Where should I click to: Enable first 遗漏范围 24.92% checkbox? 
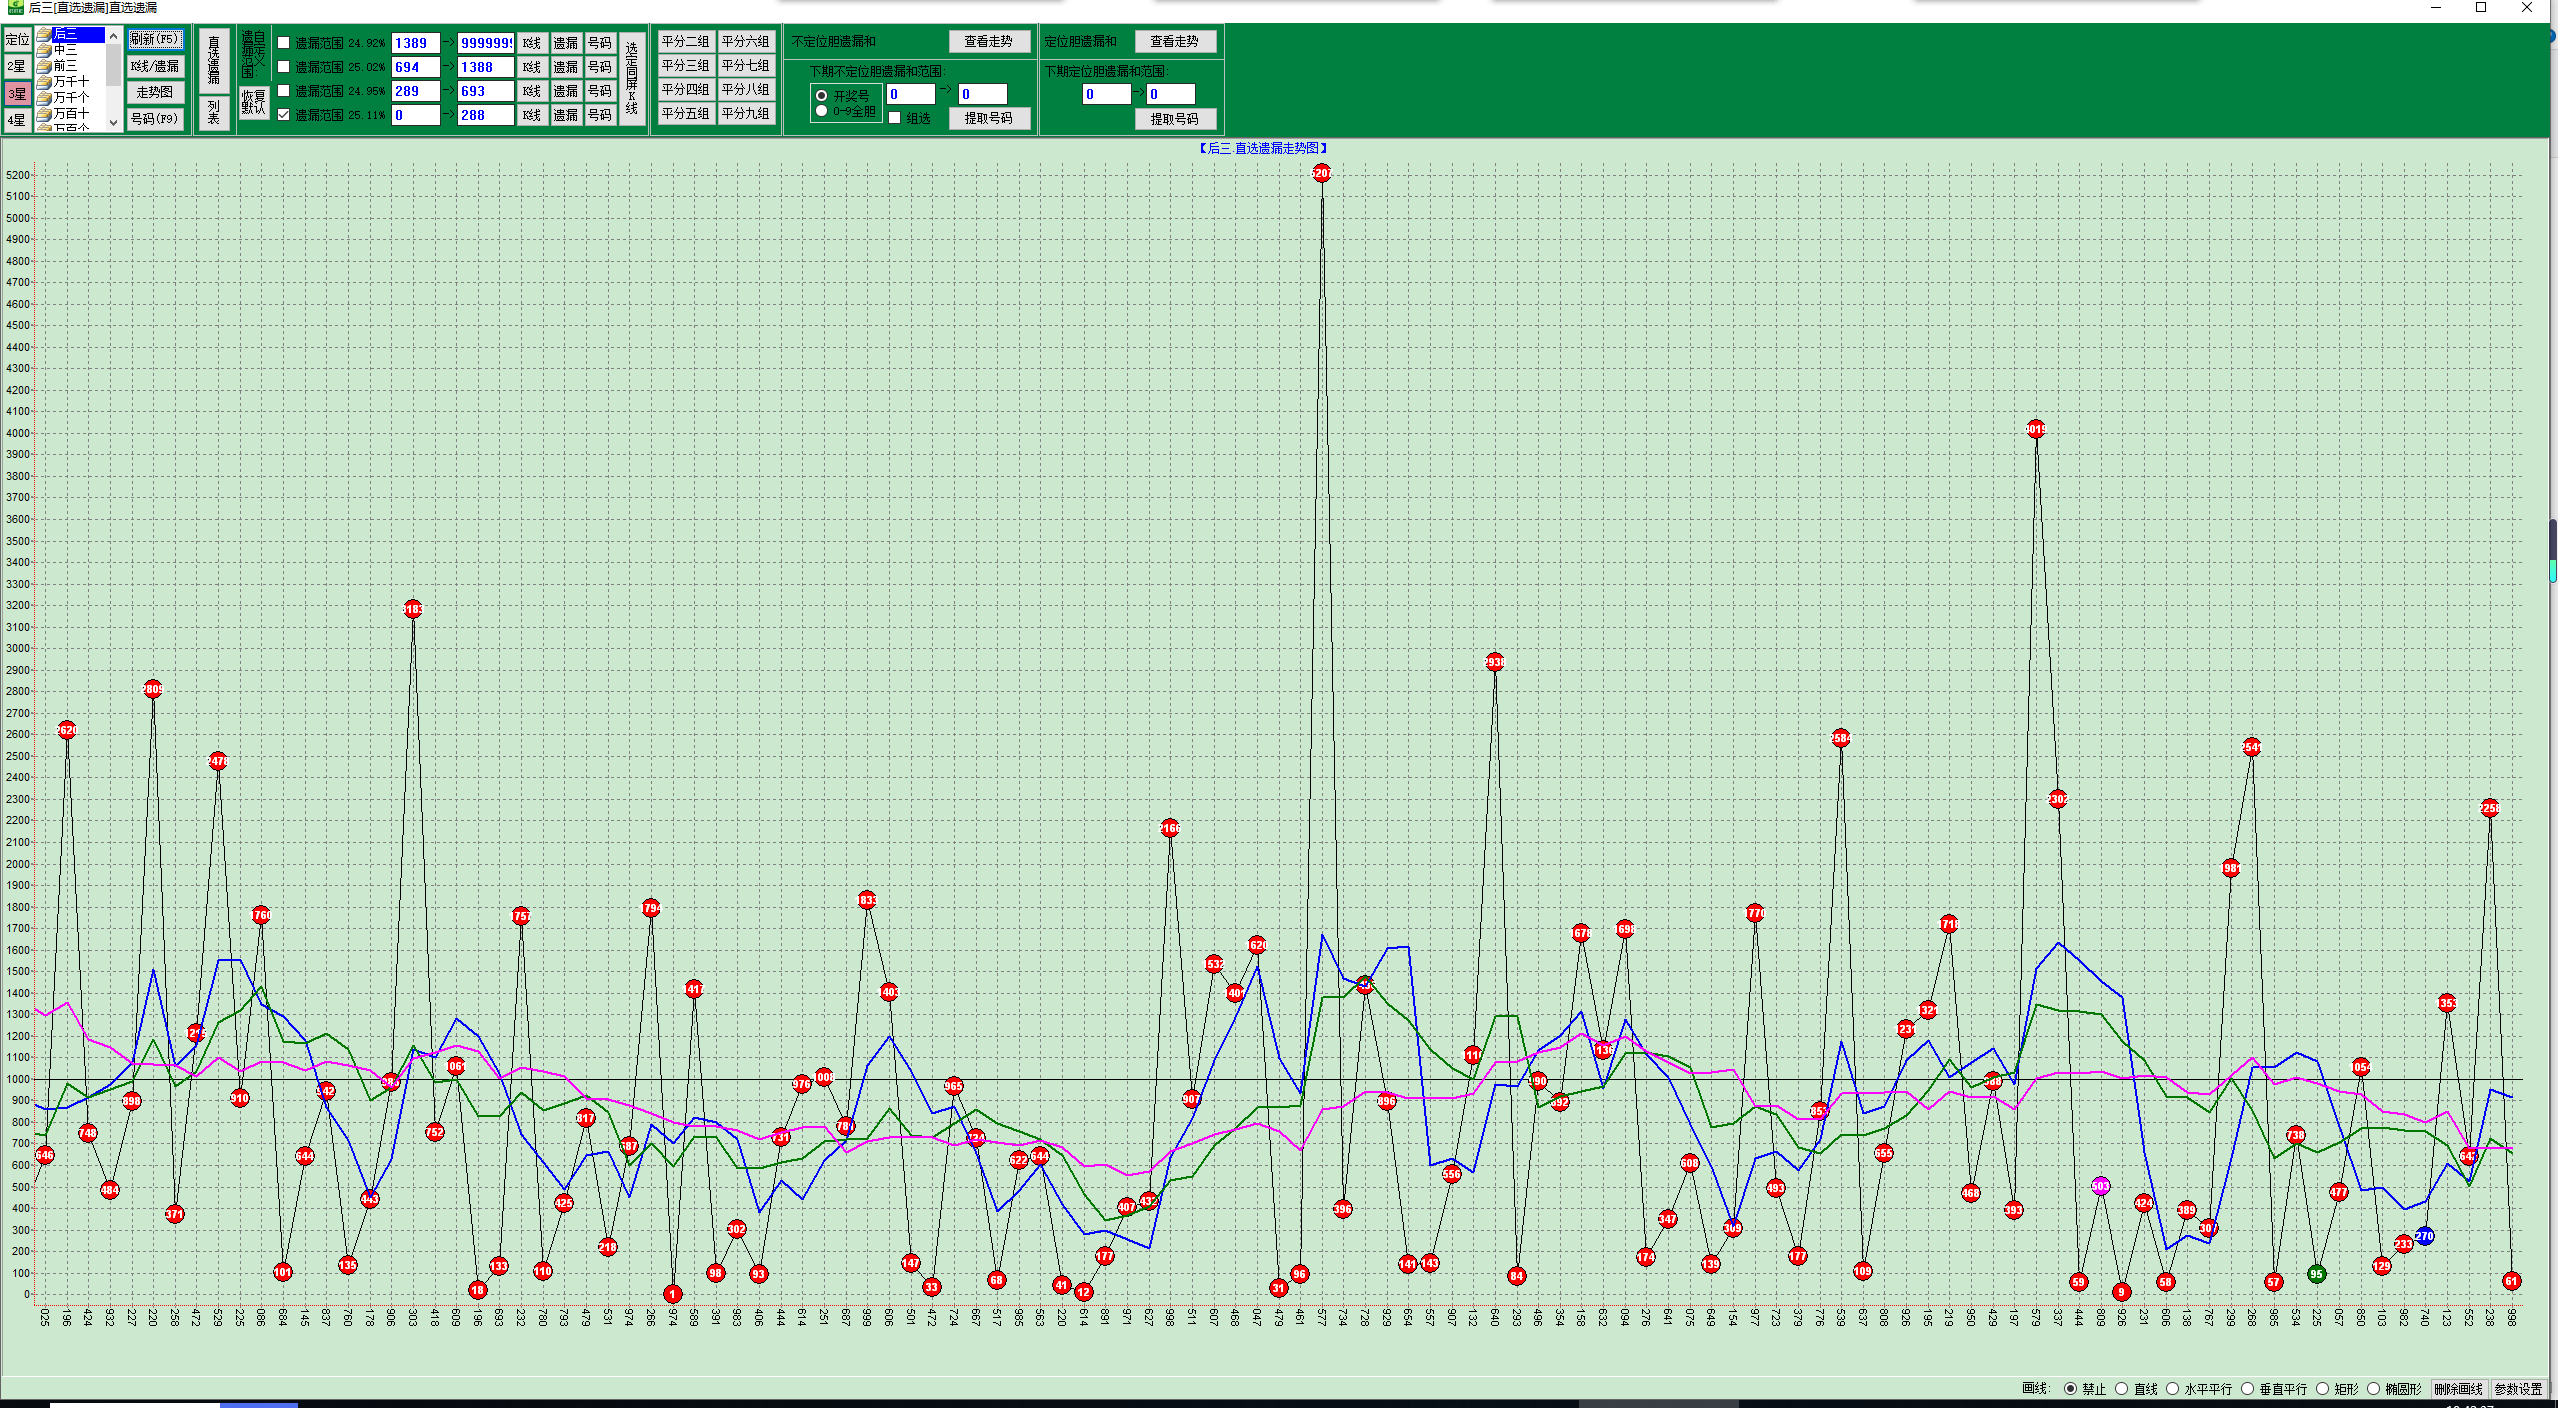pyautogui.click(x=284, y=43)
